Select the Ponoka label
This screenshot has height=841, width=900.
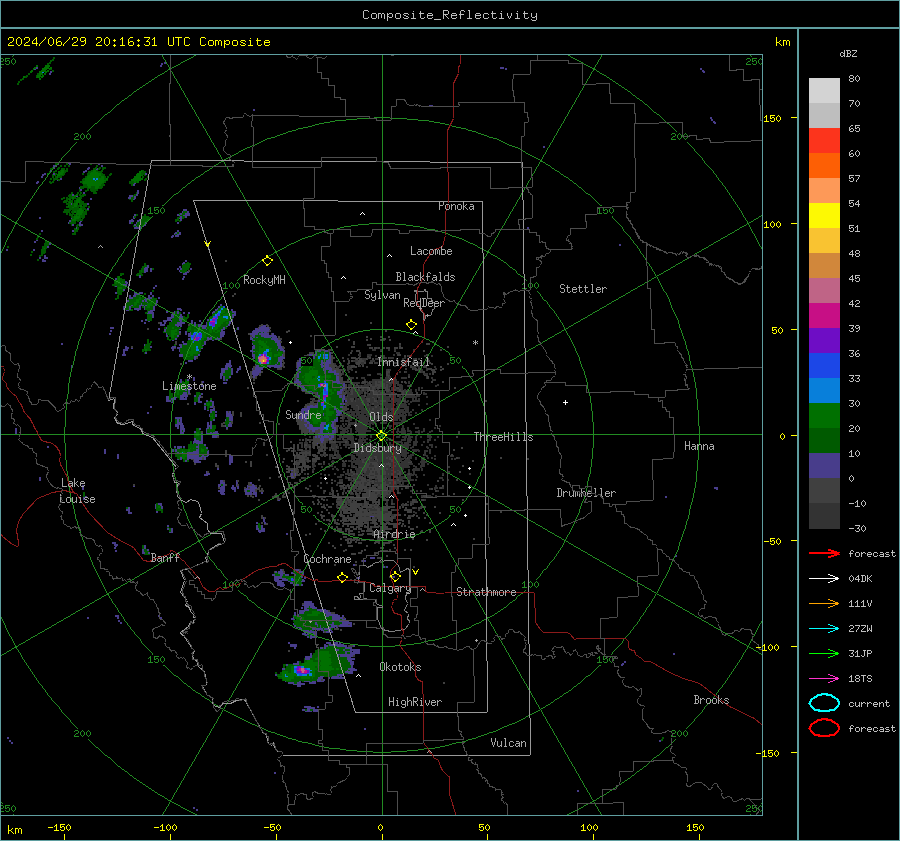(x=456, y=206)
